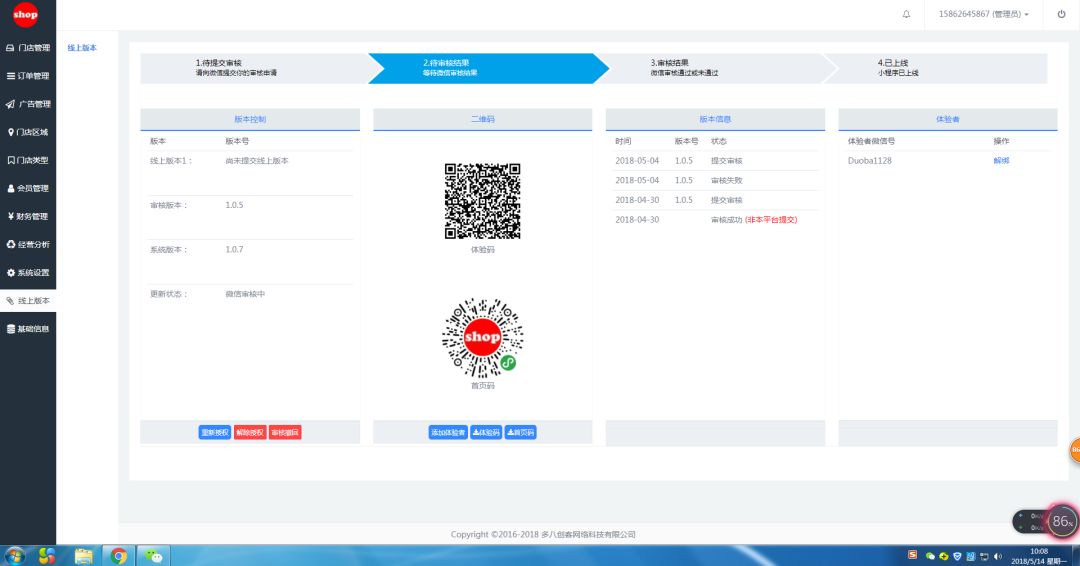Click the power logout icon

pyautogui.click(x=1061, y=14)
